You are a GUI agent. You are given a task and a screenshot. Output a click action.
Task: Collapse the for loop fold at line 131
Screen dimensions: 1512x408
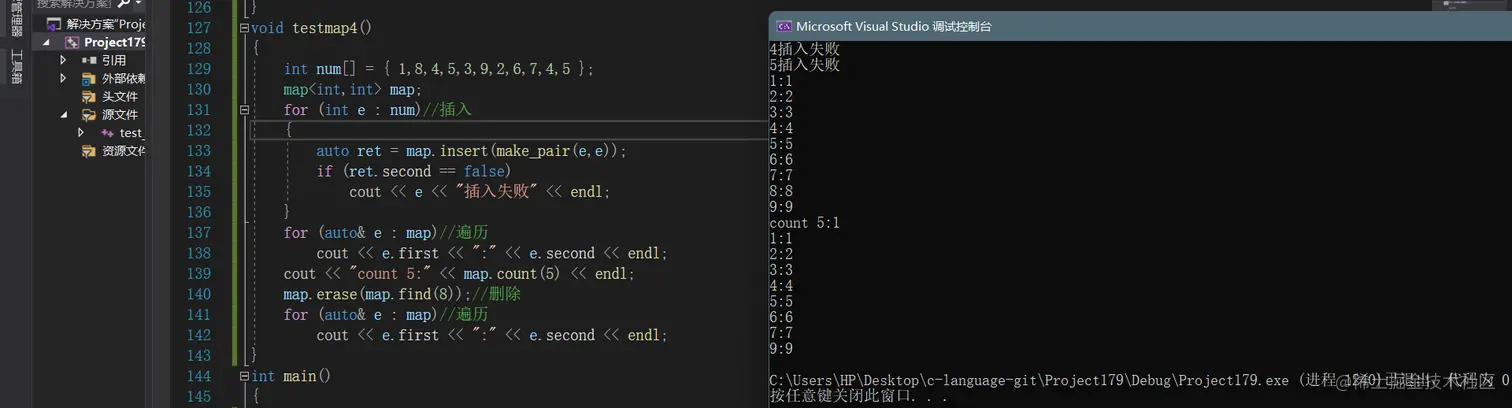(x=244, y=110)
